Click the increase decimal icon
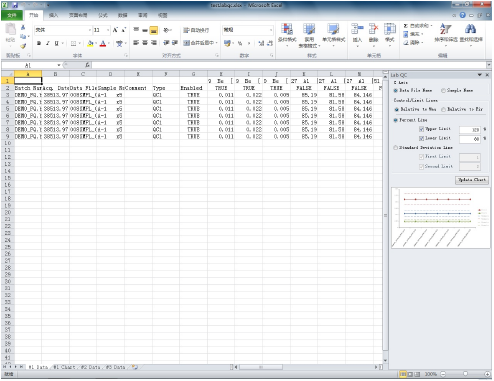The width and height of the screenshot is (494, 381). [261, 43]
